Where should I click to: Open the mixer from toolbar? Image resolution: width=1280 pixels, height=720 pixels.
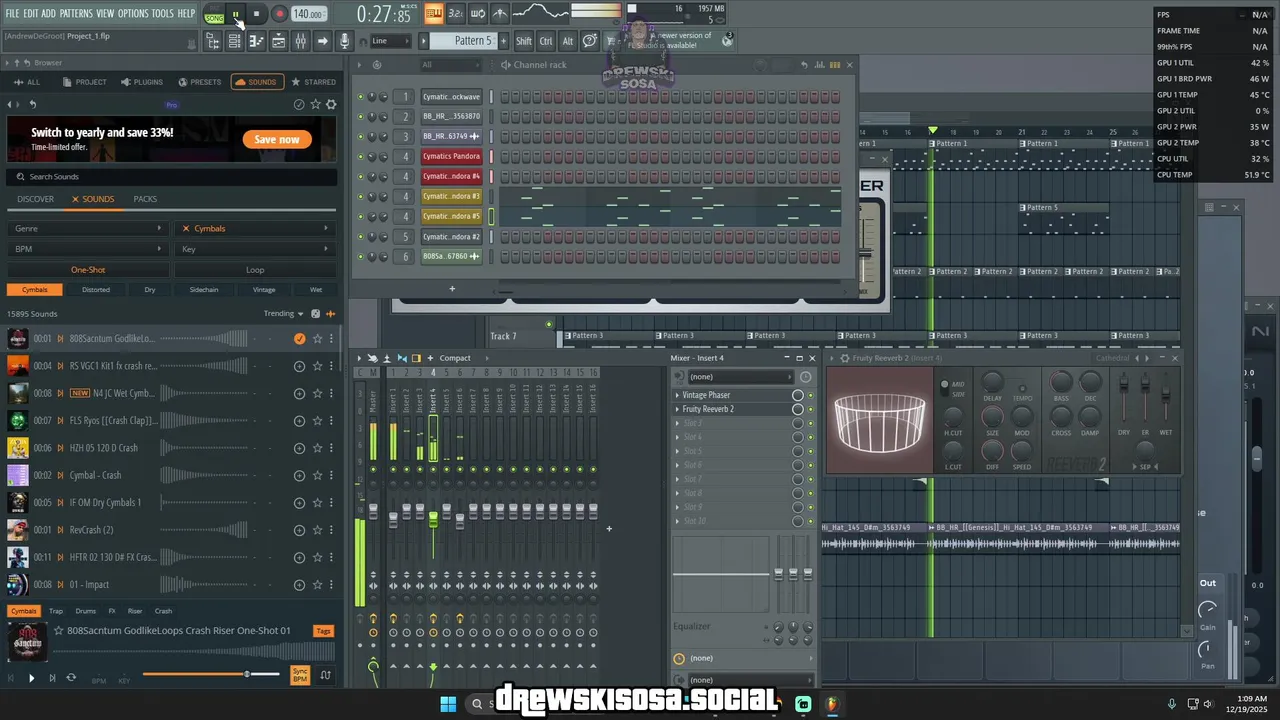tap(300, 41)
